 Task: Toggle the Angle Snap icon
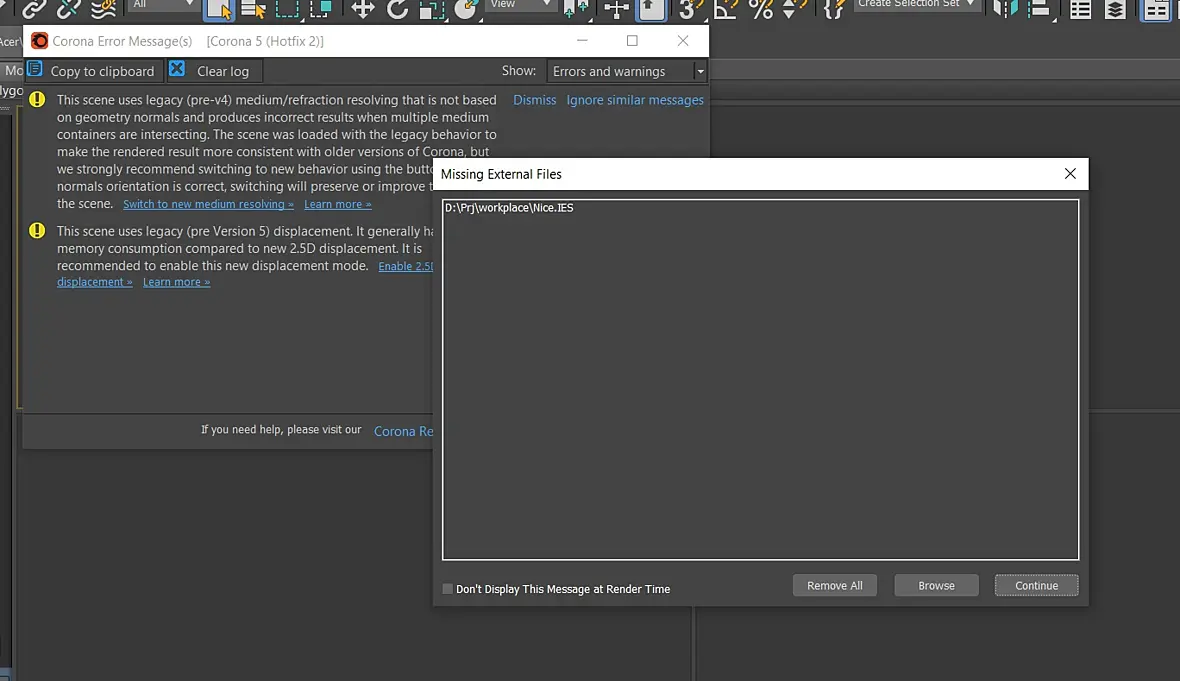point(725,9)
